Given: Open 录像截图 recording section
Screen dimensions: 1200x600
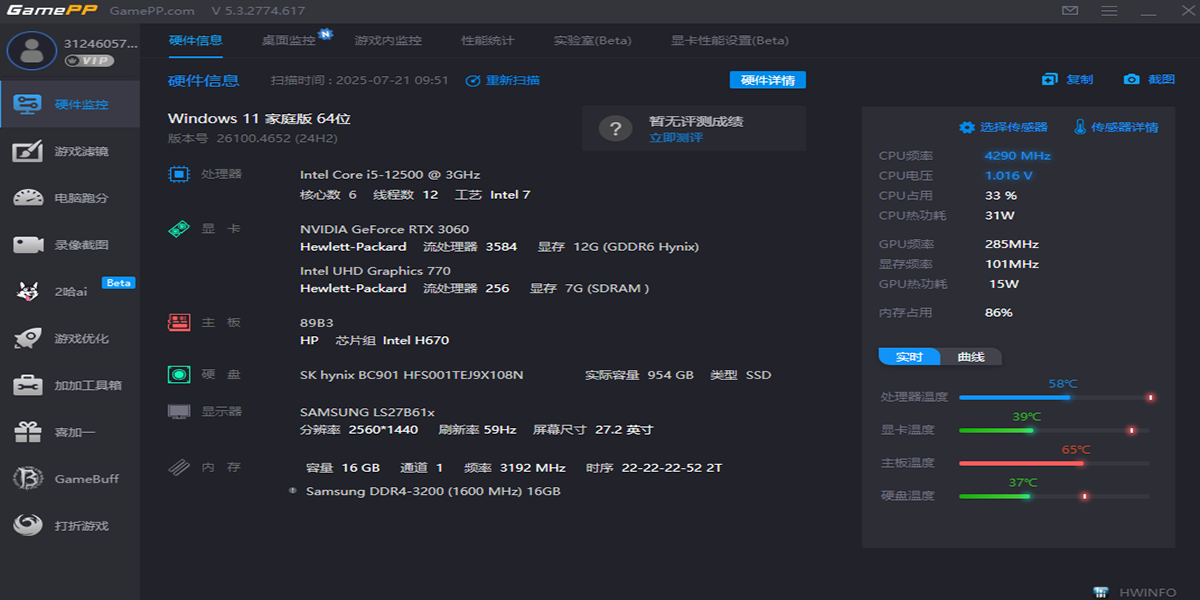Looking at the screenshot, I should coord(70,245).
